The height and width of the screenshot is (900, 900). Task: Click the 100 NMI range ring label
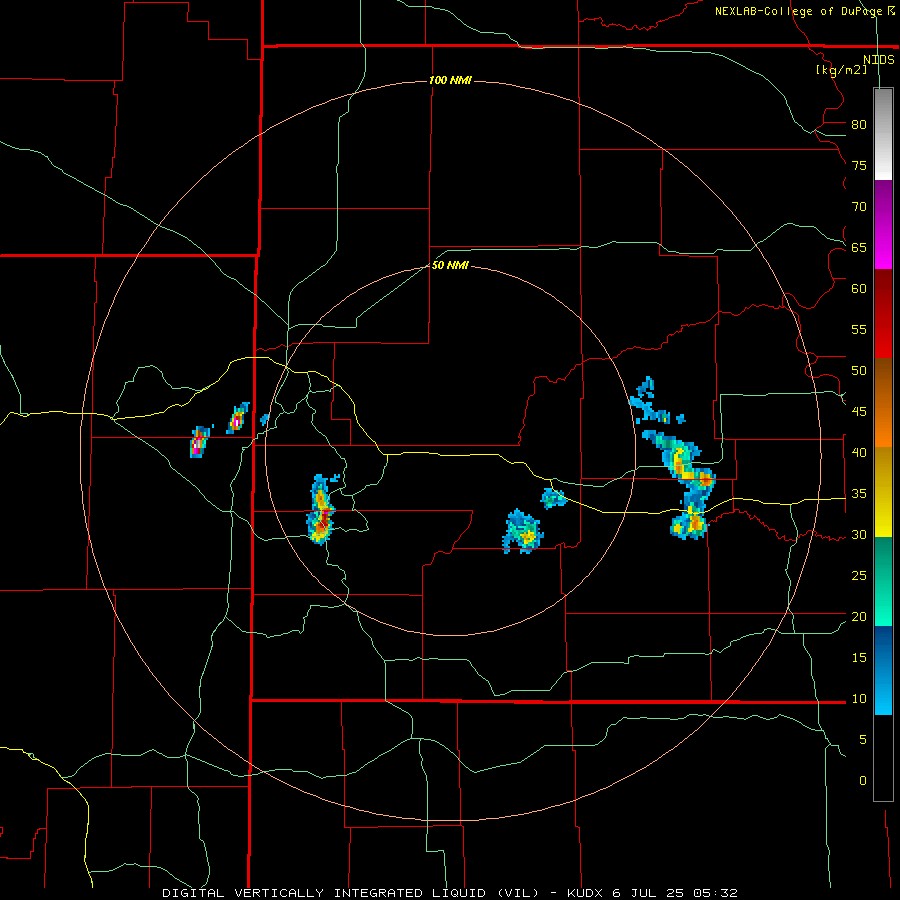click(x=450, y=80)
